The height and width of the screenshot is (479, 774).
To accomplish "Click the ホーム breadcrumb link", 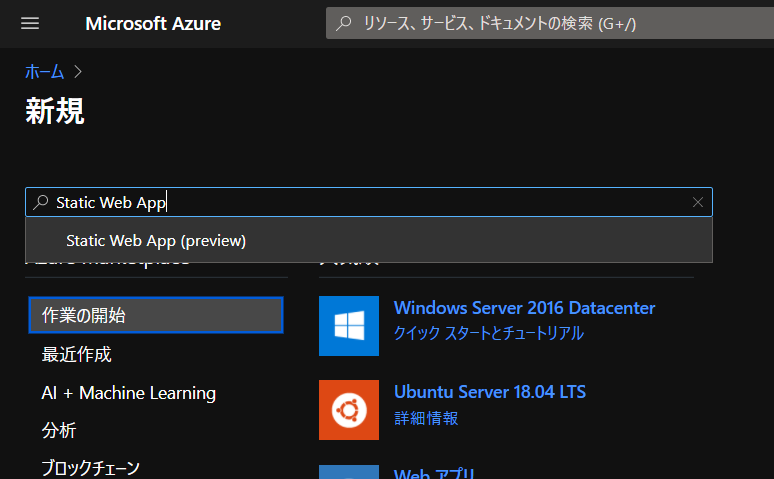I will point(44,71).
